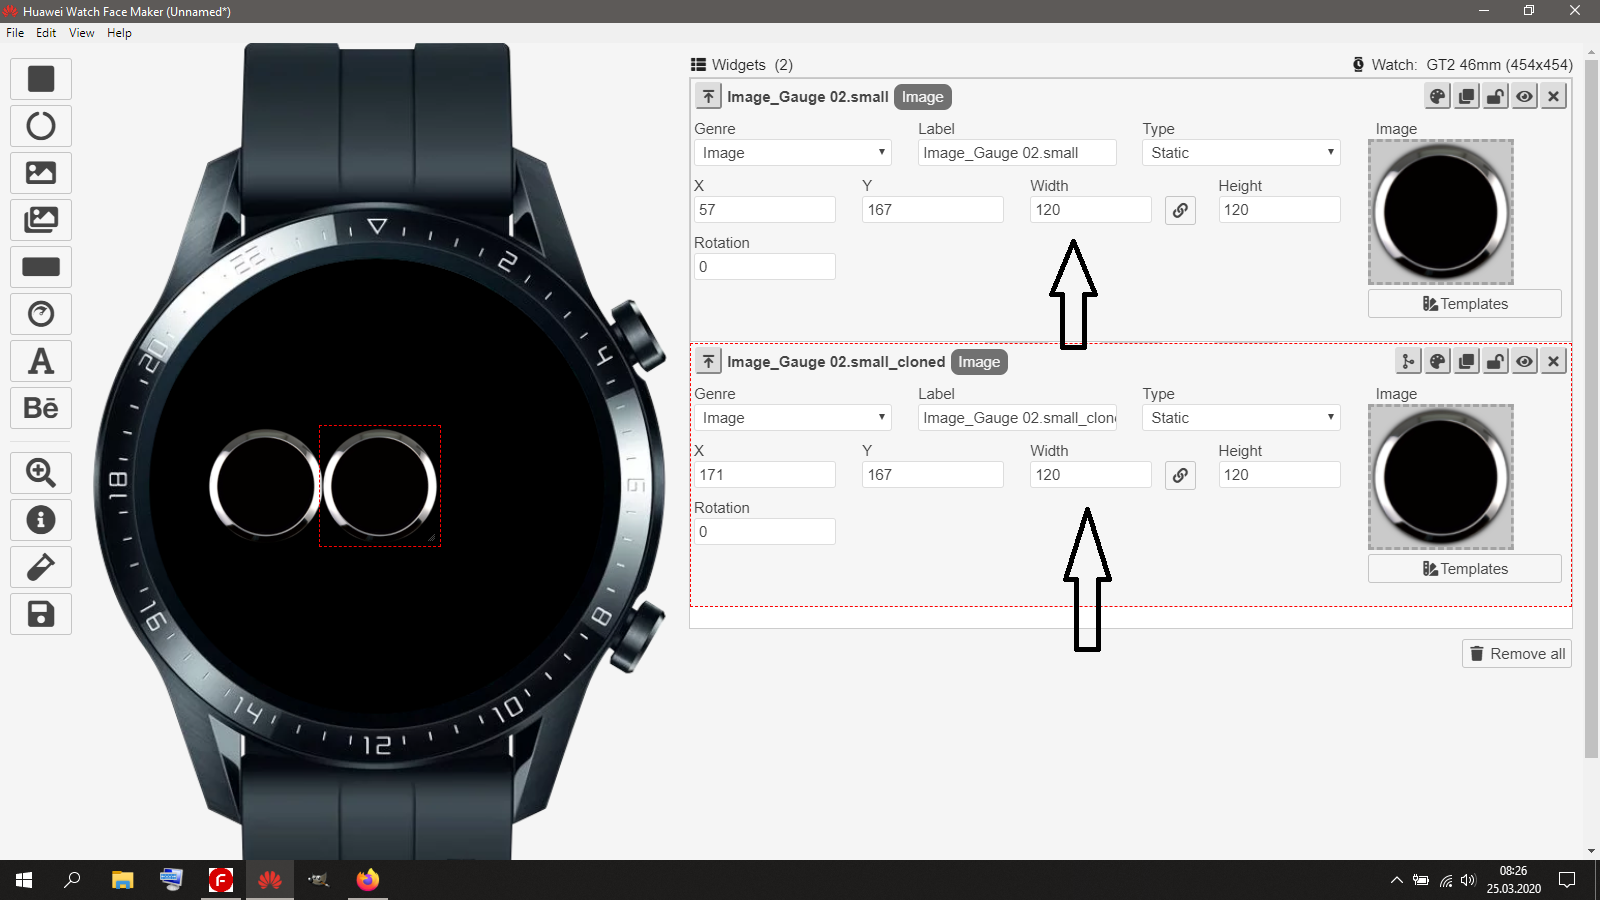Image resolution: width=1600 pixels, height=900 pixels.
Task: Move Image_Gauge 02.small_cloned widget to top
Action: point(708,361)
